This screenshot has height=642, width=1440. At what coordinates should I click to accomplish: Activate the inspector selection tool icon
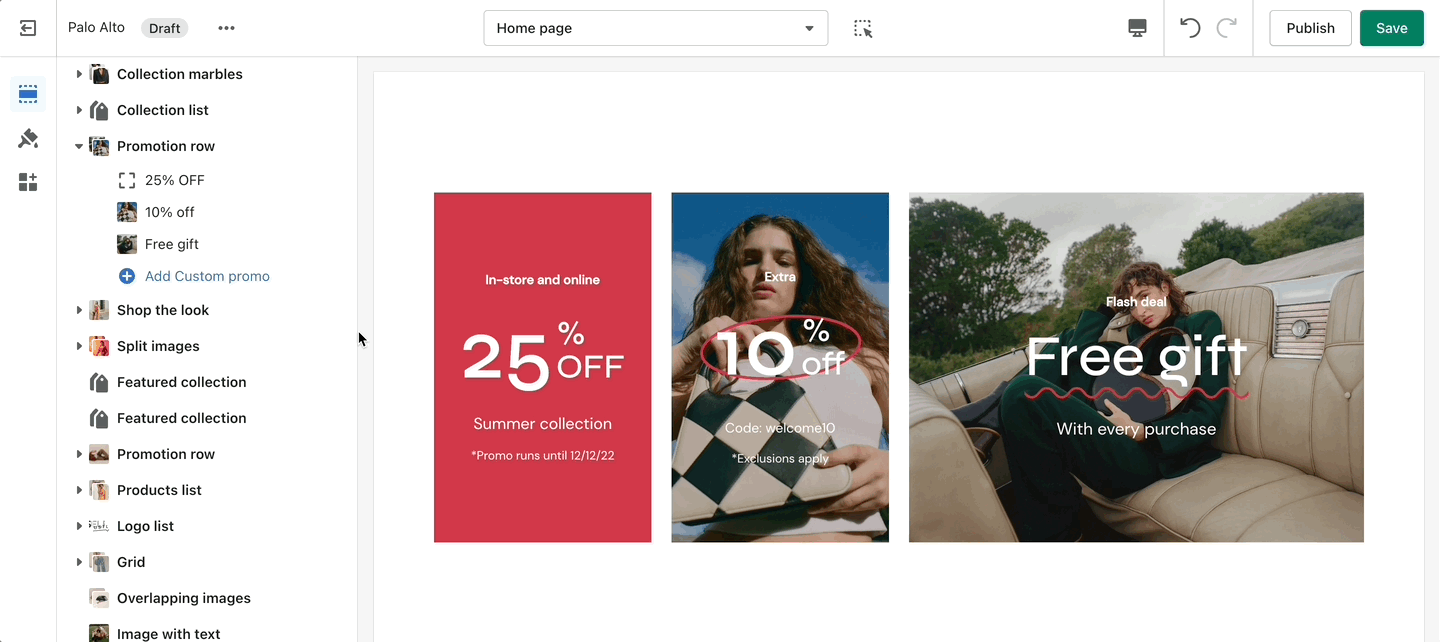click(863, 28)
